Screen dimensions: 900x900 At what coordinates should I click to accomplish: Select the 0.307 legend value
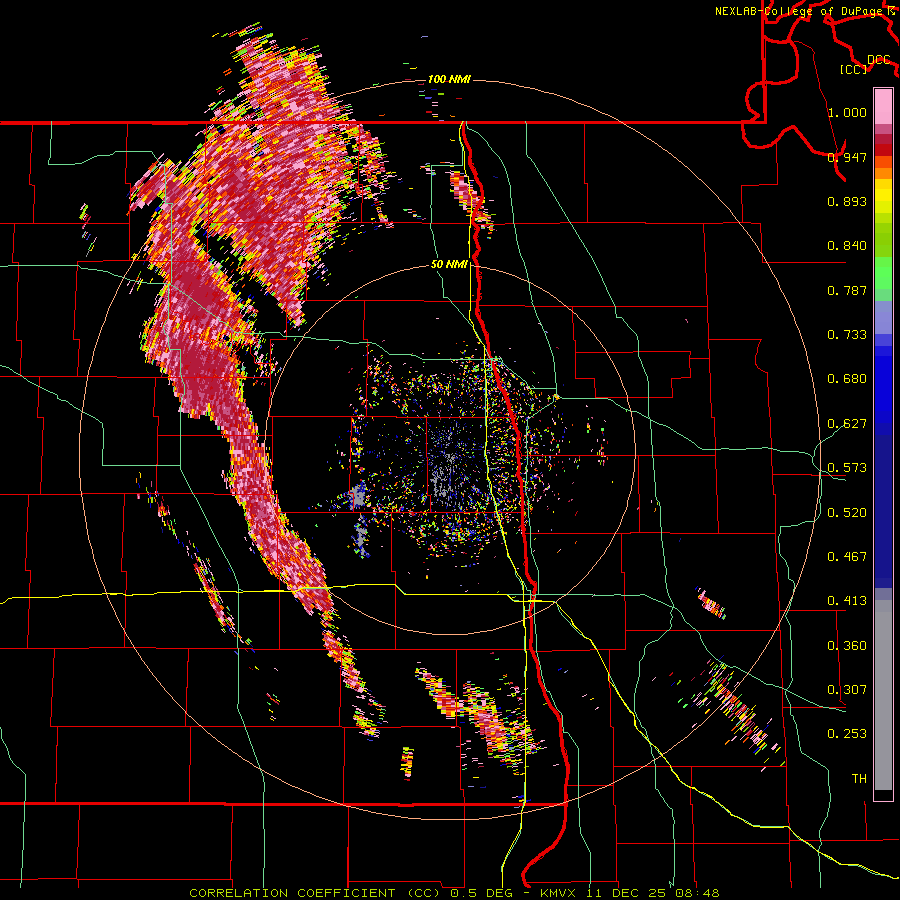[847, 690]
